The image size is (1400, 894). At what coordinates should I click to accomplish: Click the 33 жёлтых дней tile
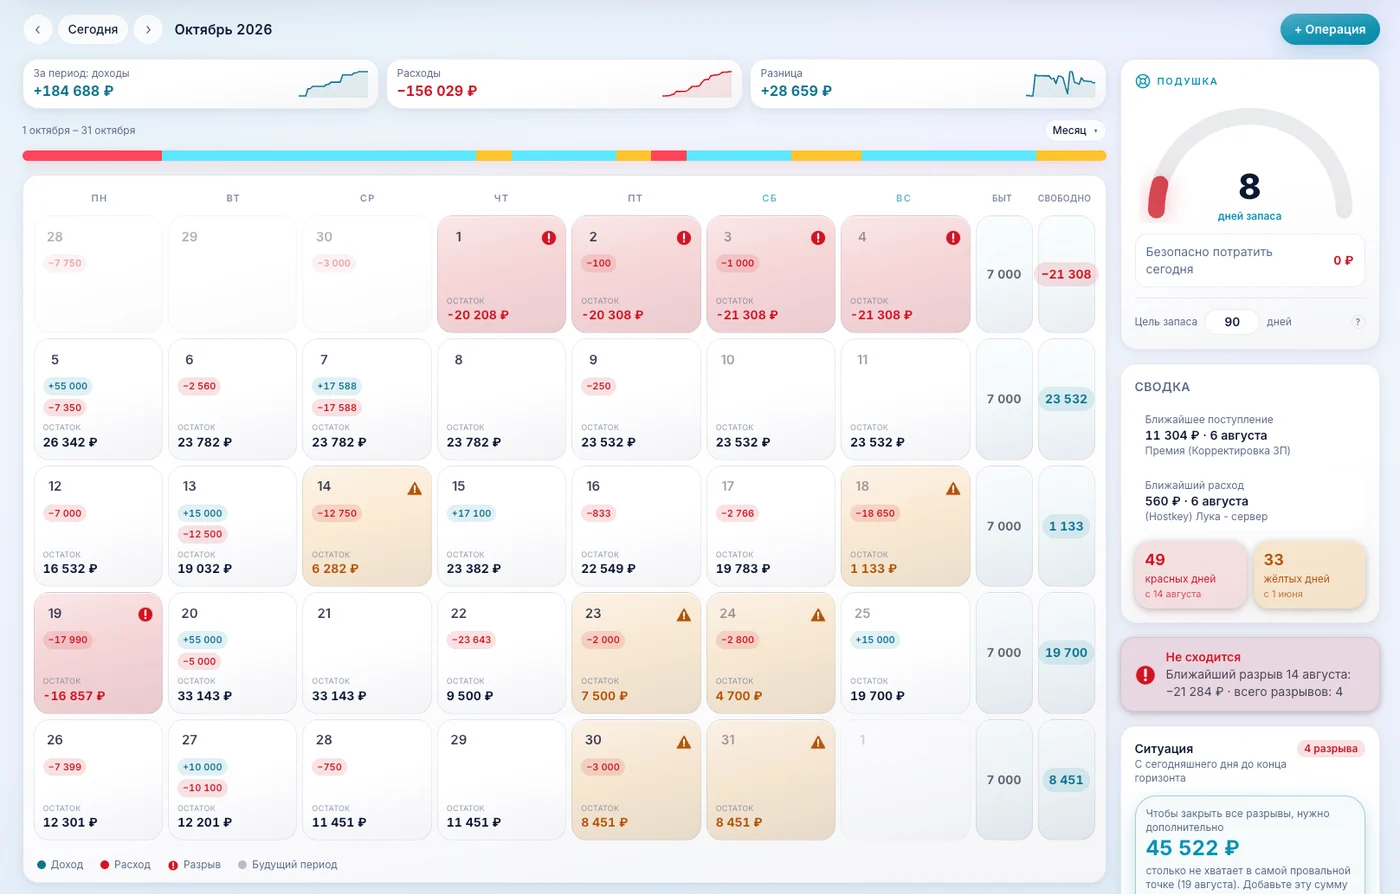click(1309, 575)
